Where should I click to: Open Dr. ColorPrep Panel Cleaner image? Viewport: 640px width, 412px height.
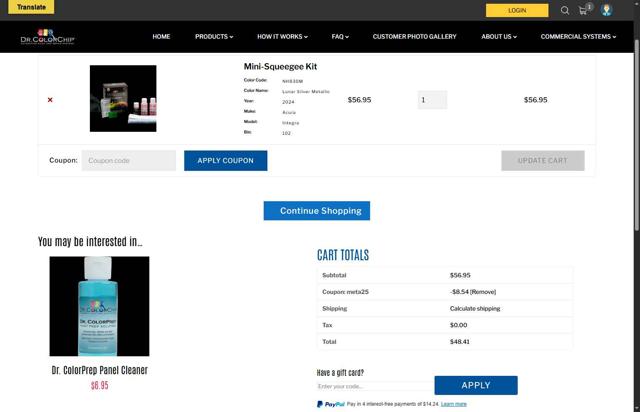tap(99, 306)
